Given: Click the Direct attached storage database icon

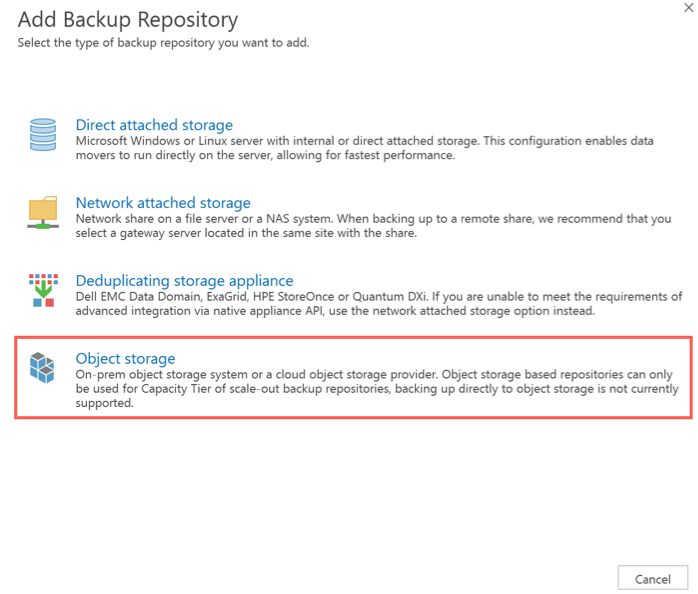Looking at the screenshot, I should (43, 134).
